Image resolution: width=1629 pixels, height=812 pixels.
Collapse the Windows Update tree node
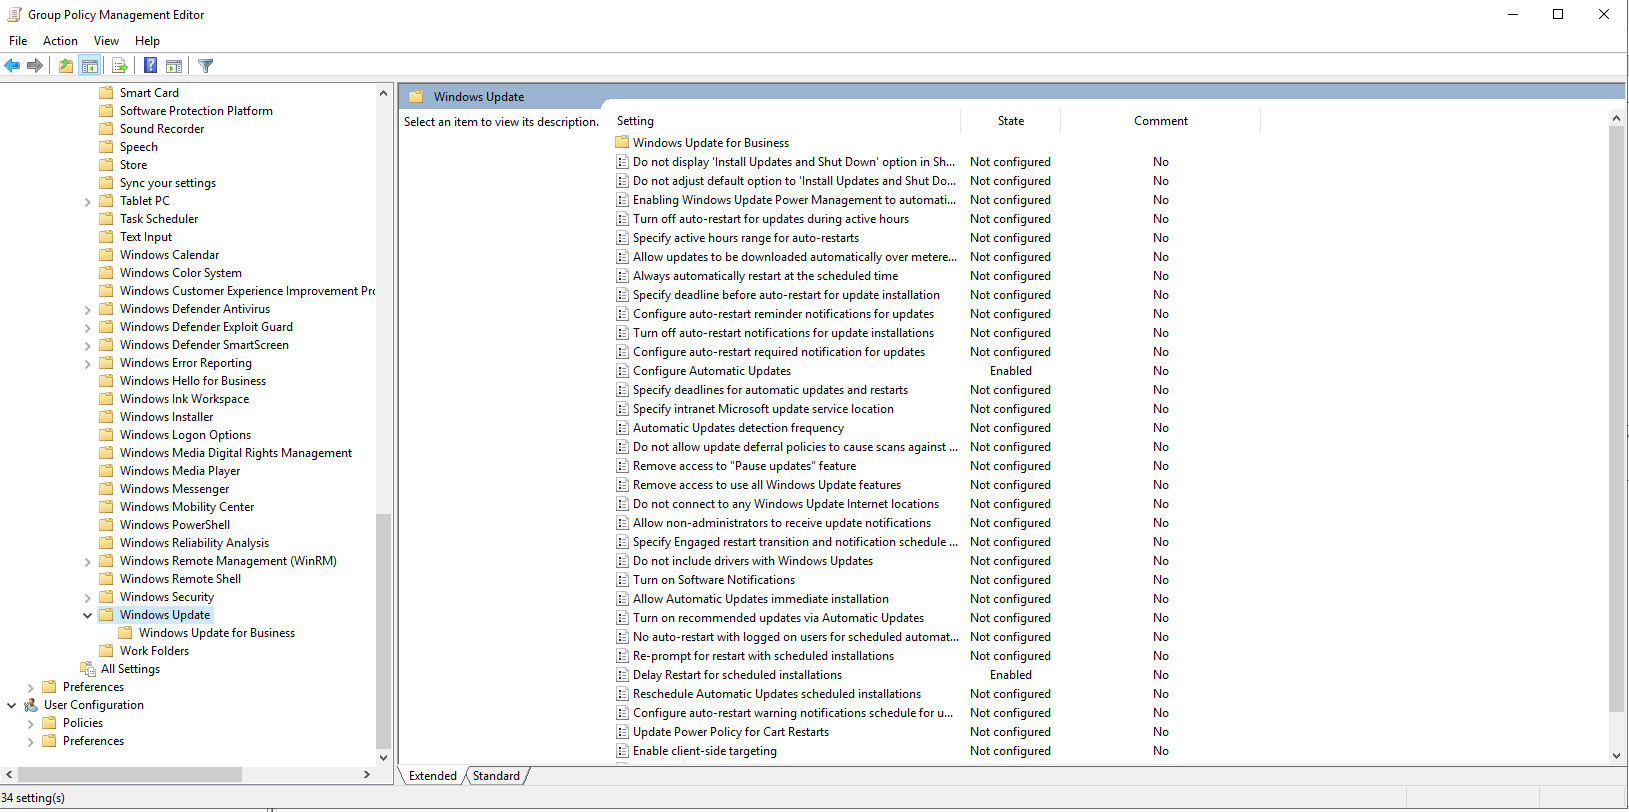pyautogui.click(x=88, y=616)
